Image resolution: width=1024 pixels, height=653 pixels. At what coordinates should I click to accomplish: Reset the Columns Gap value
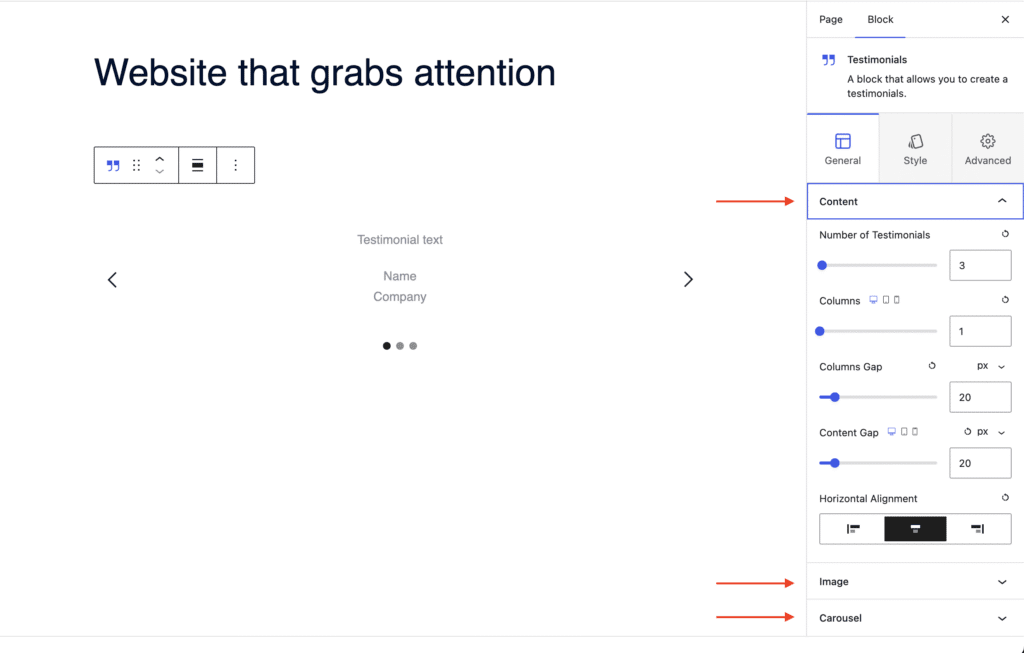point(932,366)
